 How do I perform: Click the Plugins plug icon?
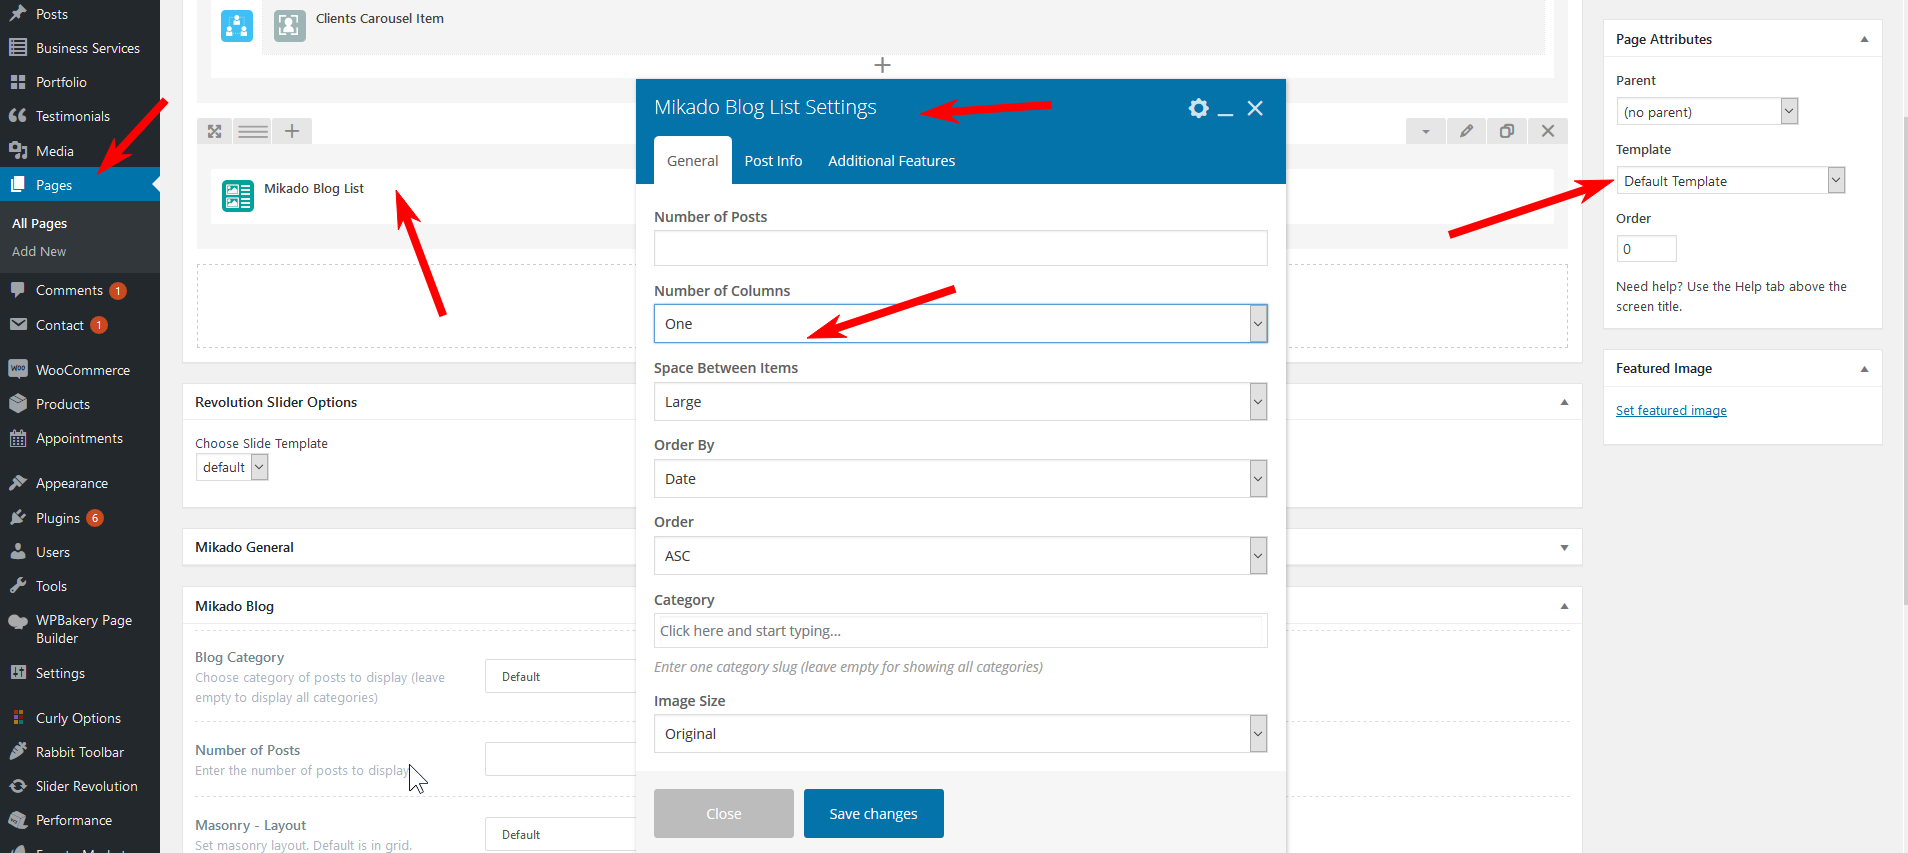18,518
